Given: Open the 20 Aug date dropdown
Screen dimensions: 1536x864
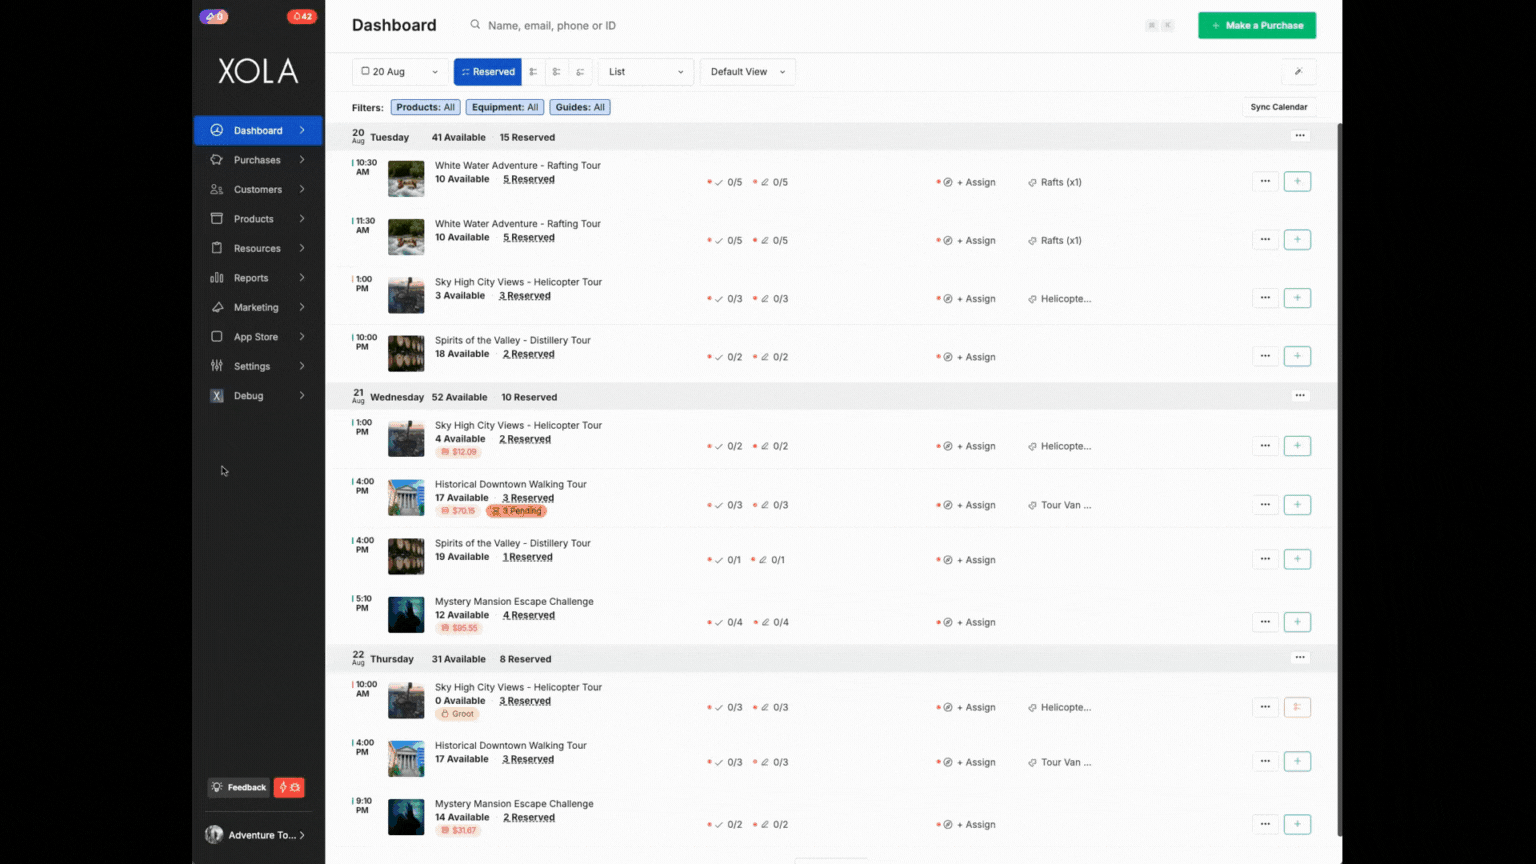Looking at the screenshot, I should (x=400, y=72).
